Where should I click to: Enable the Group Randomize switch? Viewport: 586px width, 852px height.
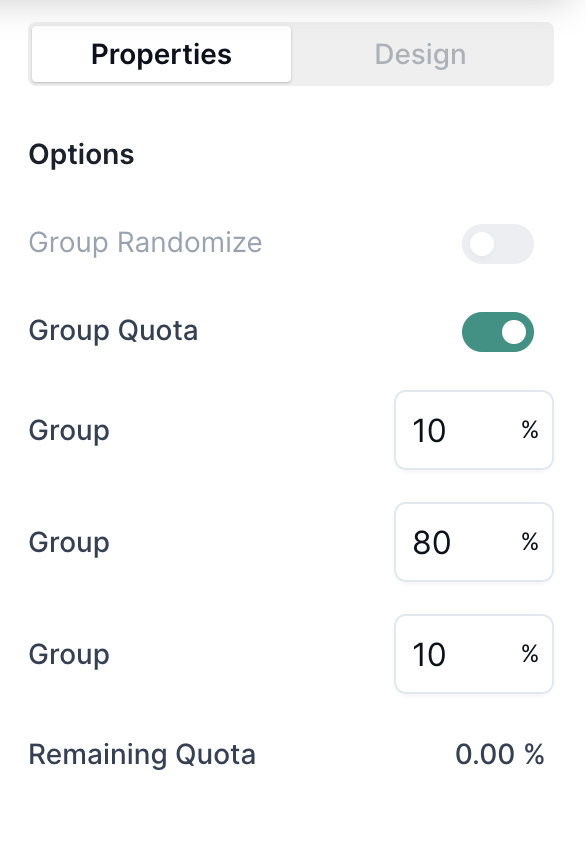(497, 244)
